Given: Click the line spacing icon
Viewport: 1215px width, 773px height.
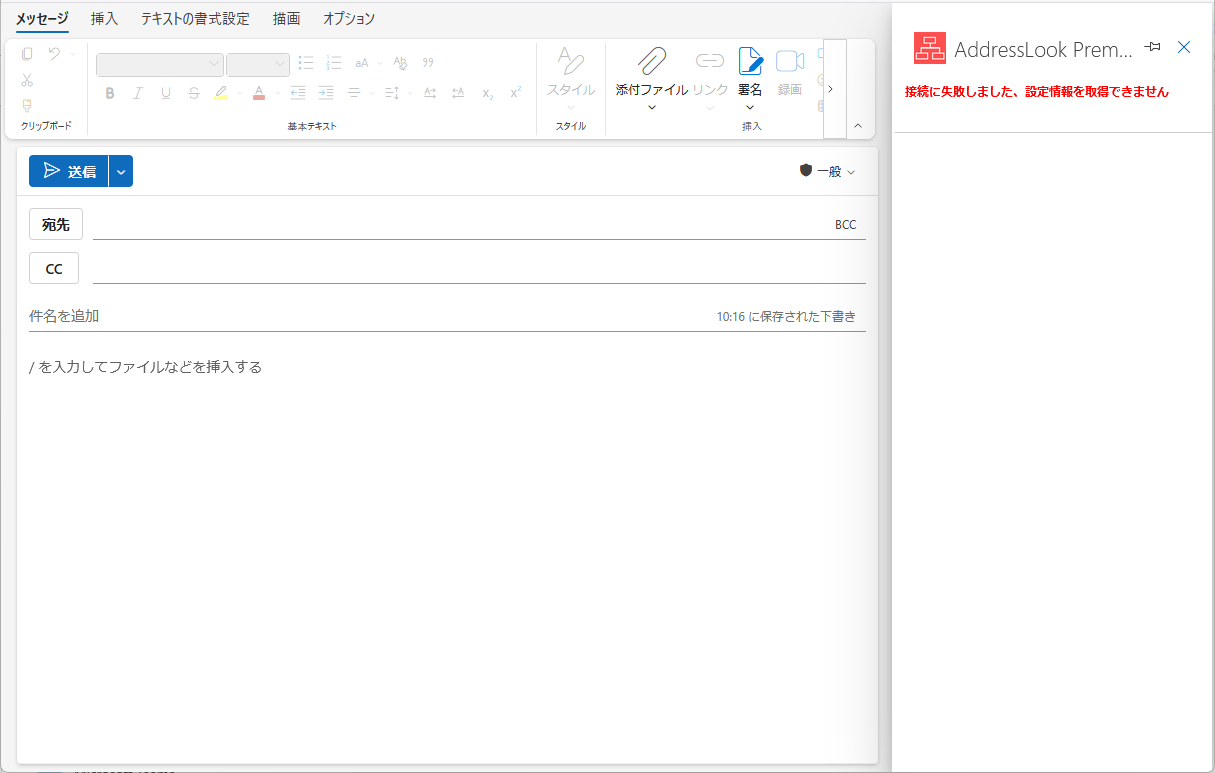Looking at the screenshot, I should tap(391, 93).
